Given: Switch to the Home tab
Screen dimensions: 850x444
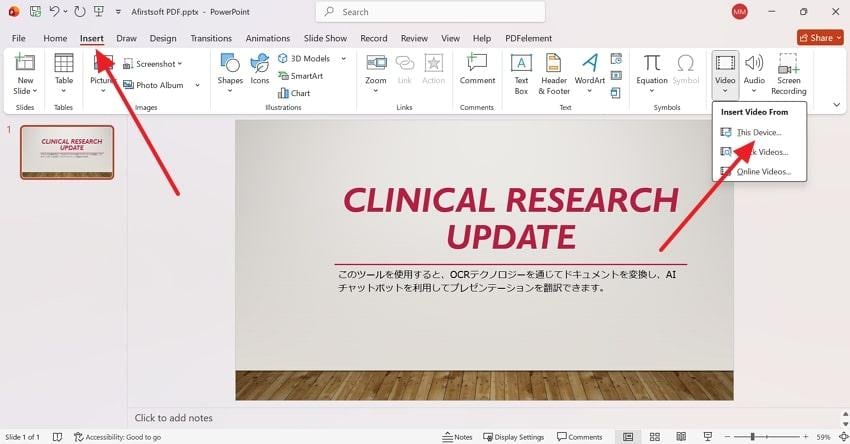Looking at the screenshot, I should click(x=55, y=38).
